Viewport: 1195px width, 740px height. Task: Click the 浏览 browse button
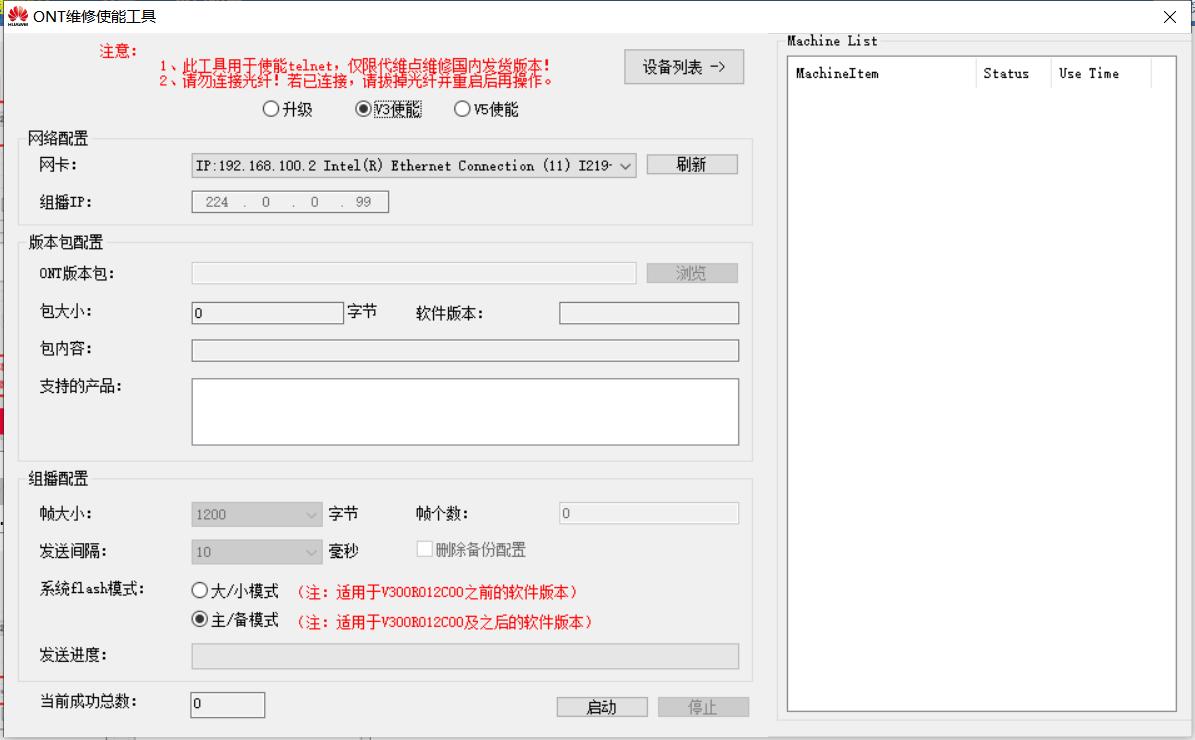point(692,273)
